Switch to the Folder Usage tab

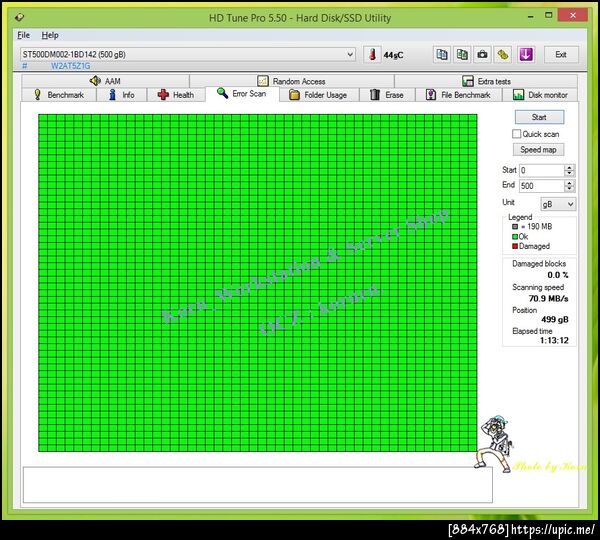(319, 95)
